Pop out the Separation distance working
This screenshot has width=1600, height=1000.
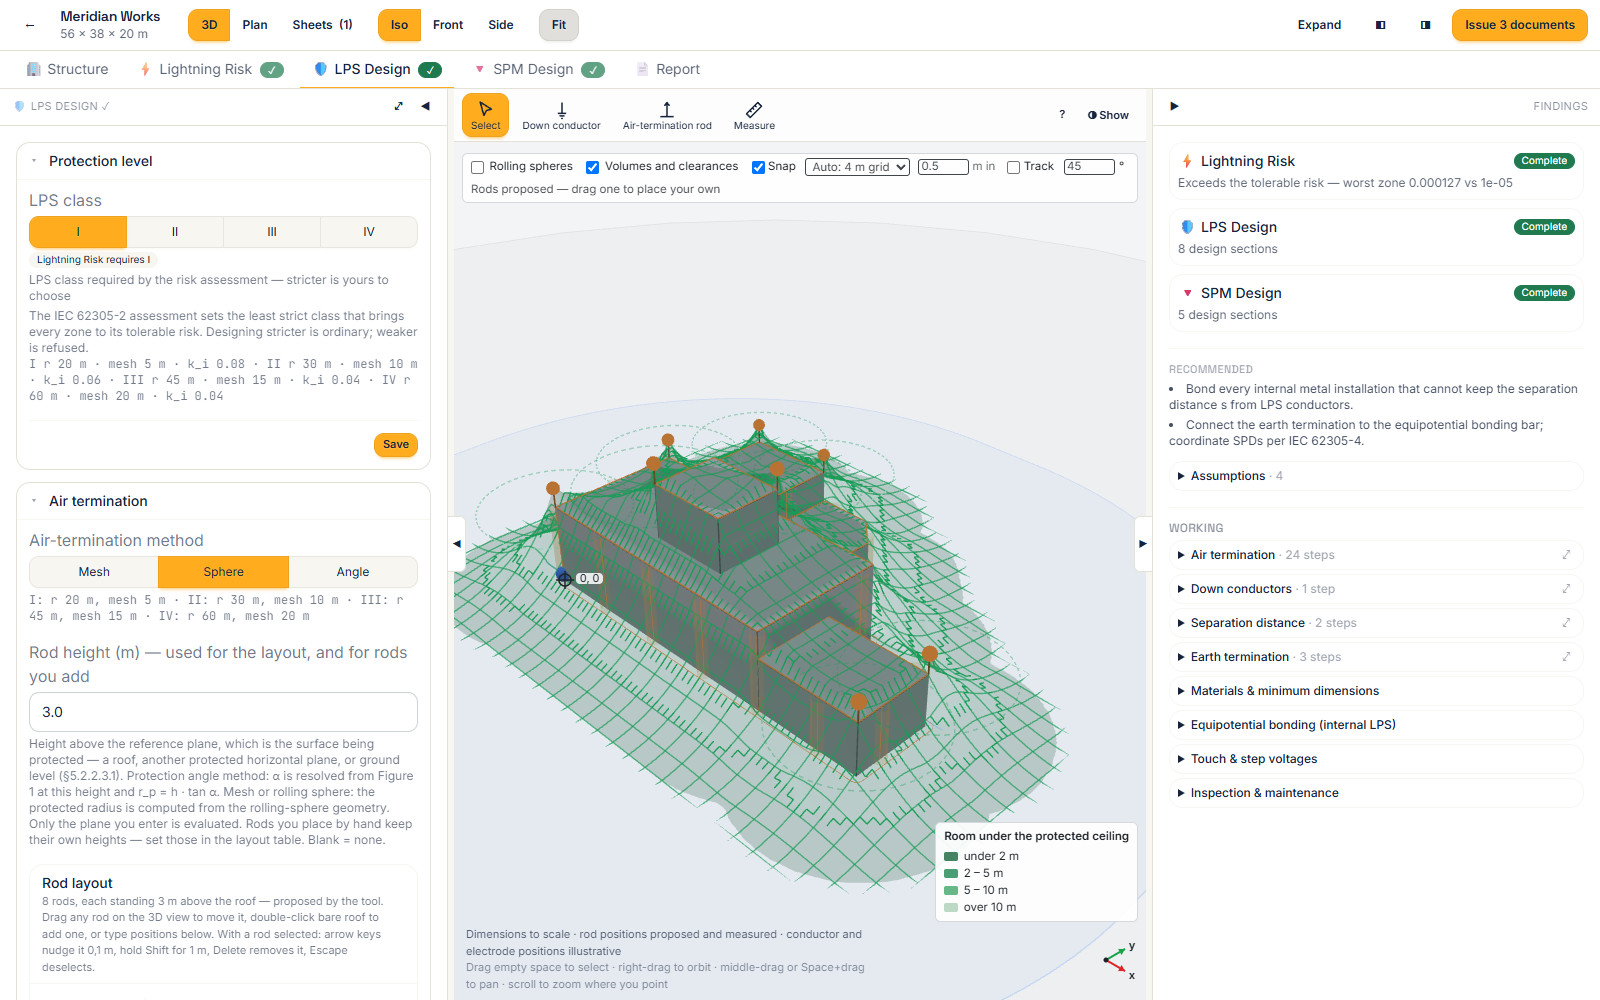coord(1566,623)
